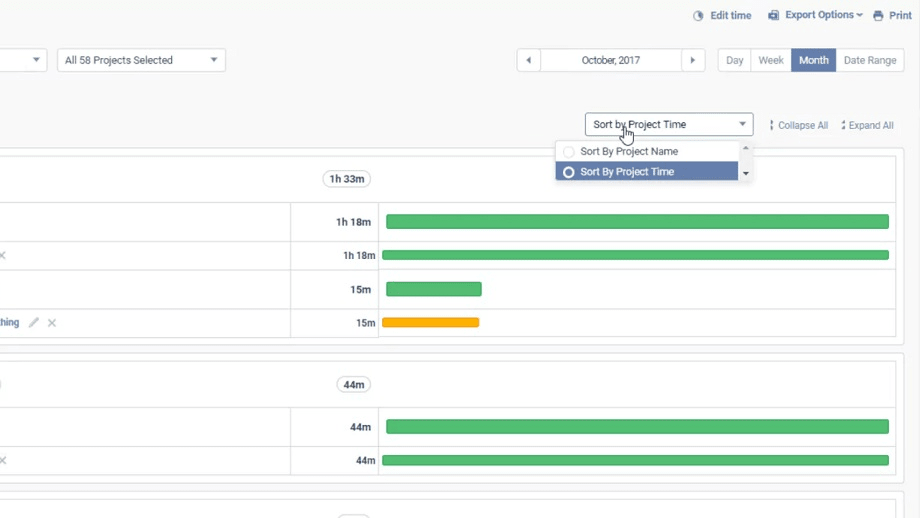
Task: Click sort list scrollbar up arrow
Action: coord(746,148)
